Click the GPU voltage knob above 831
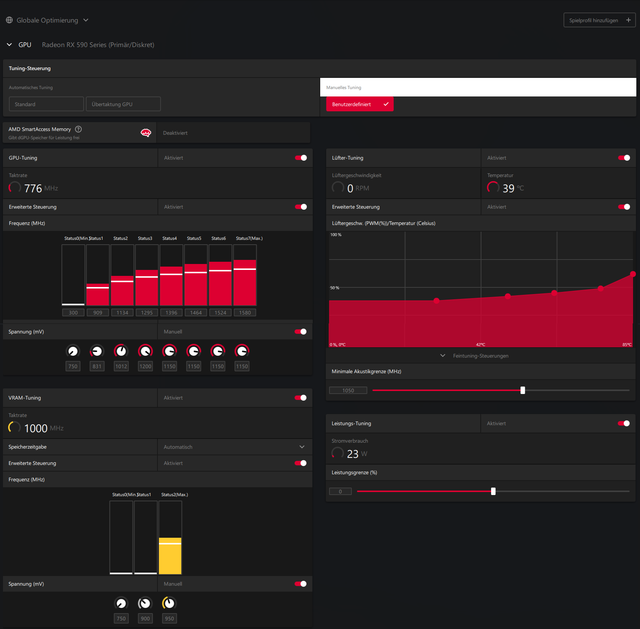 point(97,351)
